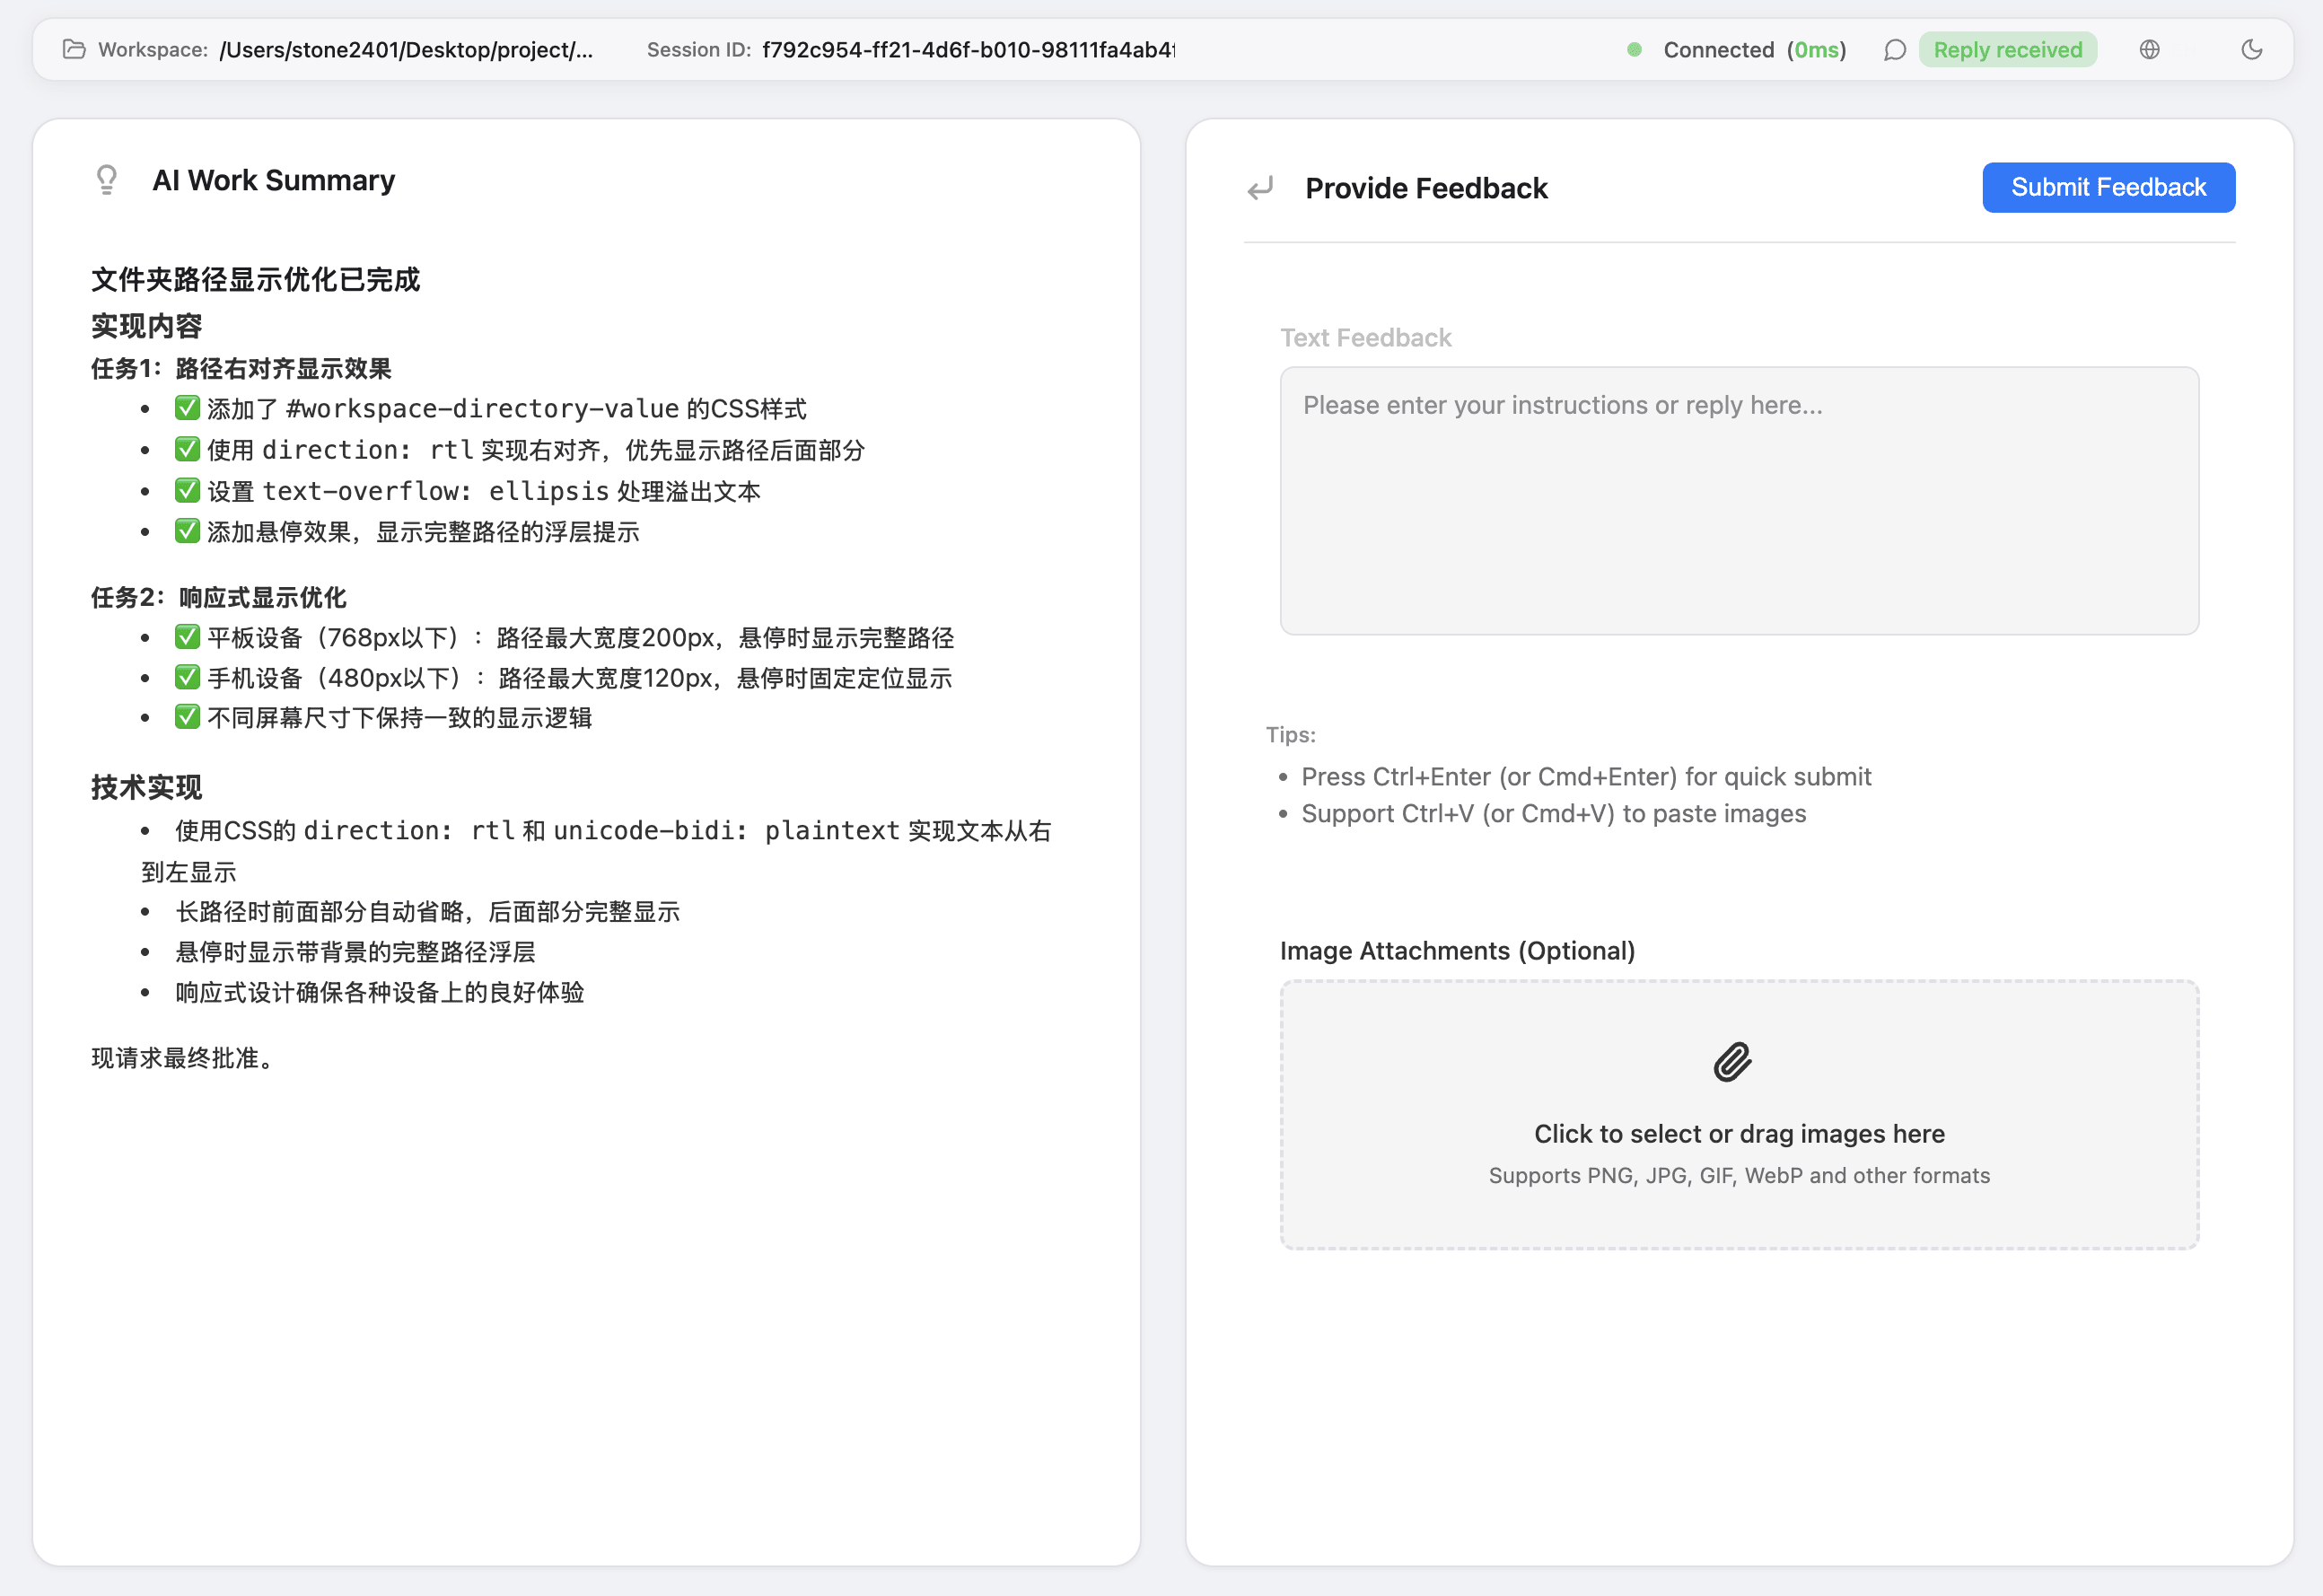The width and height of the screenshot is (2323, 1596).
Task: Click the Provide Feedback heading
Action: pos(1425,188)
